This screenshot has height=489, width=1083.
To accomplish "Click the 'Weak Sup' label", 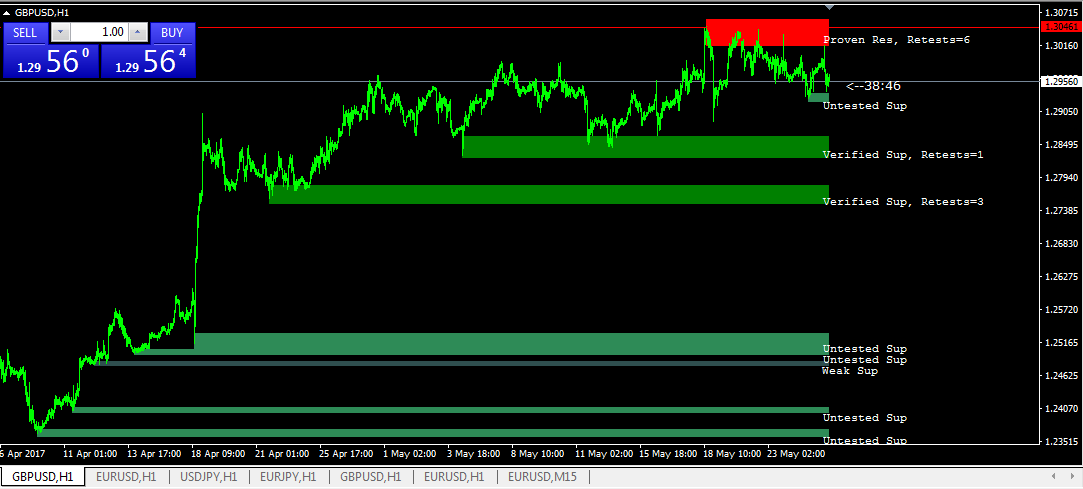I will point(850,371).
